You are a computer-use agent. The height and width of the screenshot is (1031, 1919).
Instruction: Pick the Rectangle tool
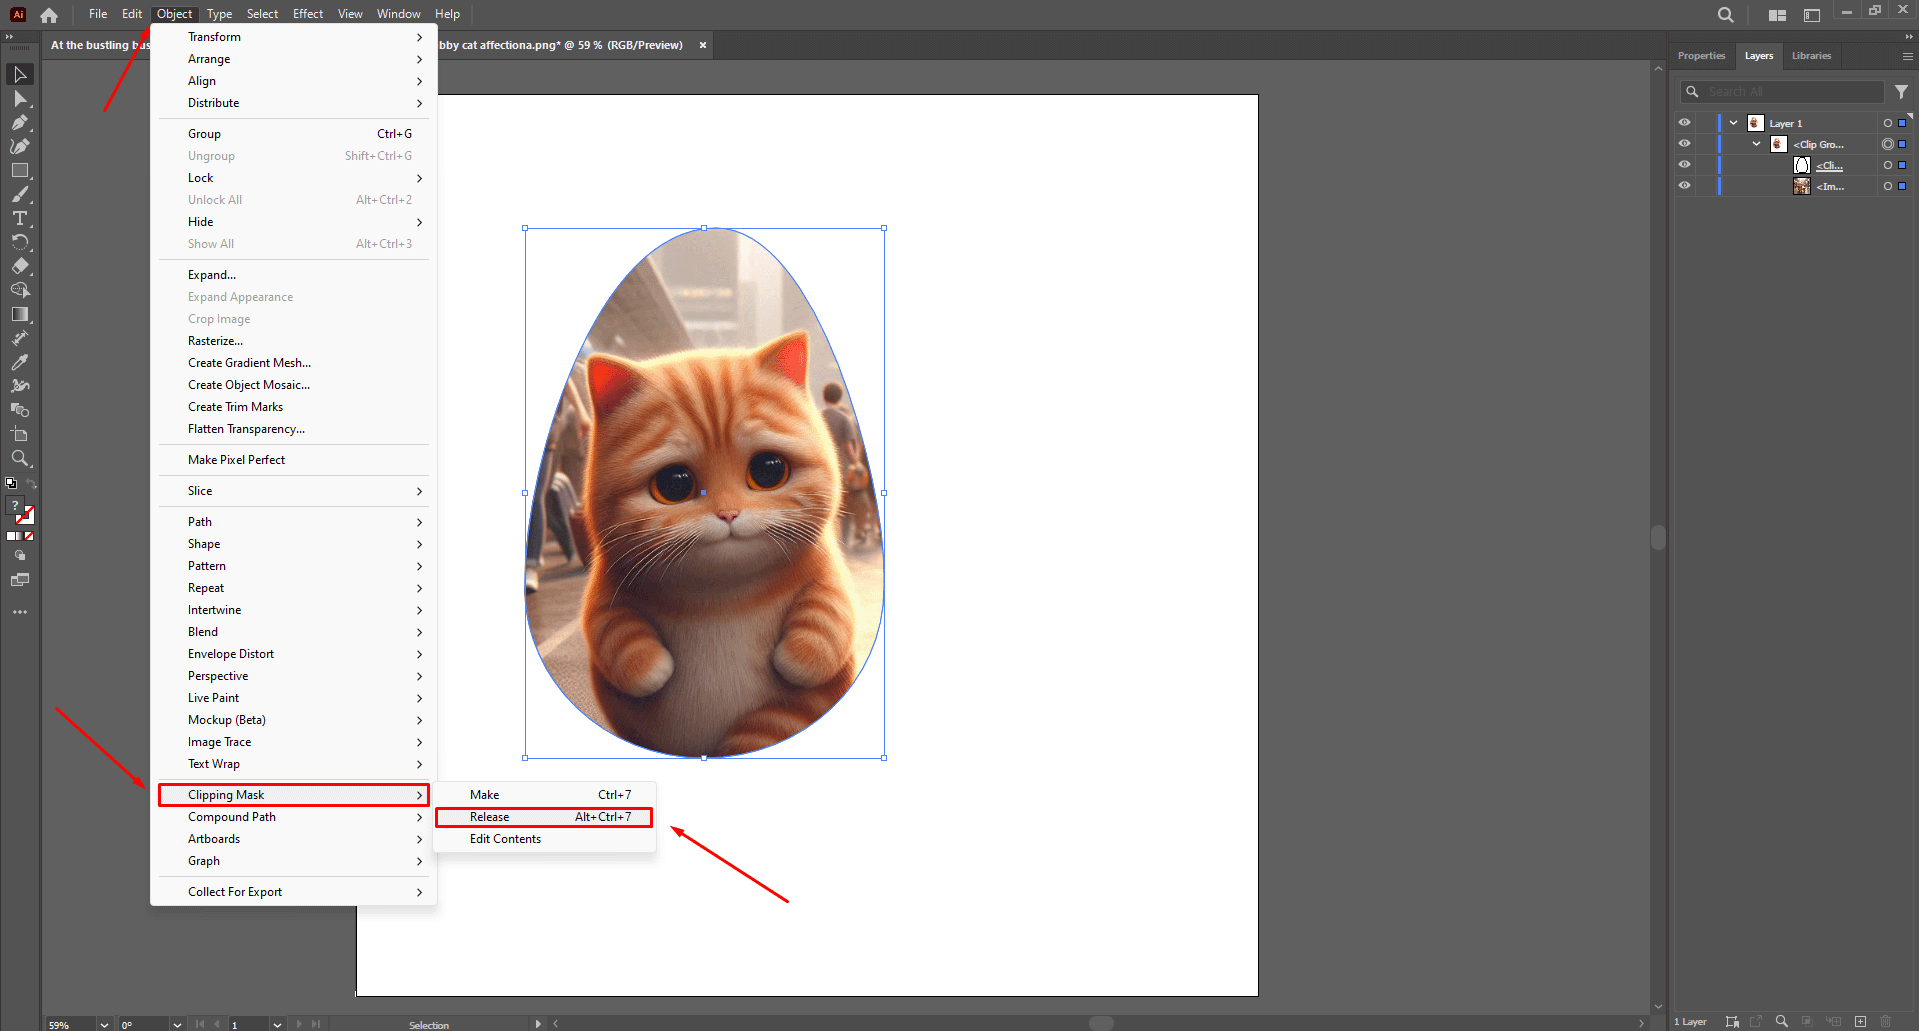(x=20, y=170)
